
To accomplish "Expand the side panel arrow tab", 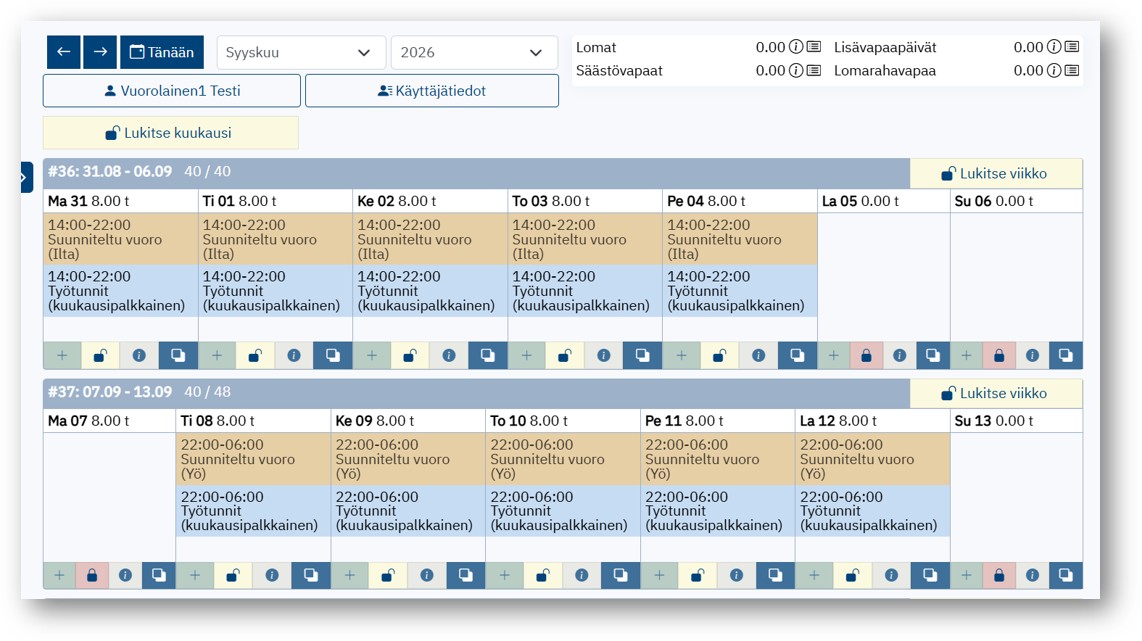I will pyautogui.click(x=26, y=177).
